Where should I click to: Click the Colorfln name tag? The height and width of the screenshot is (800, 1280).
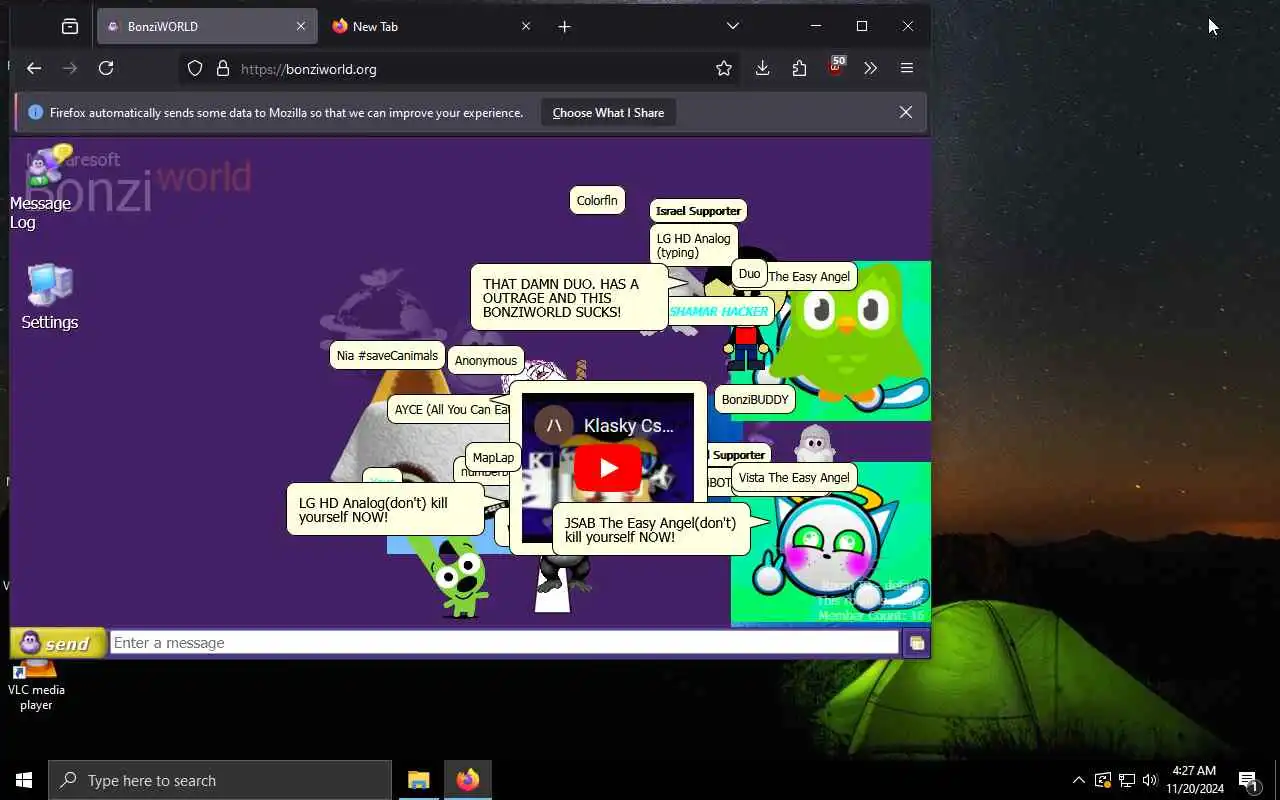point(597,201)
